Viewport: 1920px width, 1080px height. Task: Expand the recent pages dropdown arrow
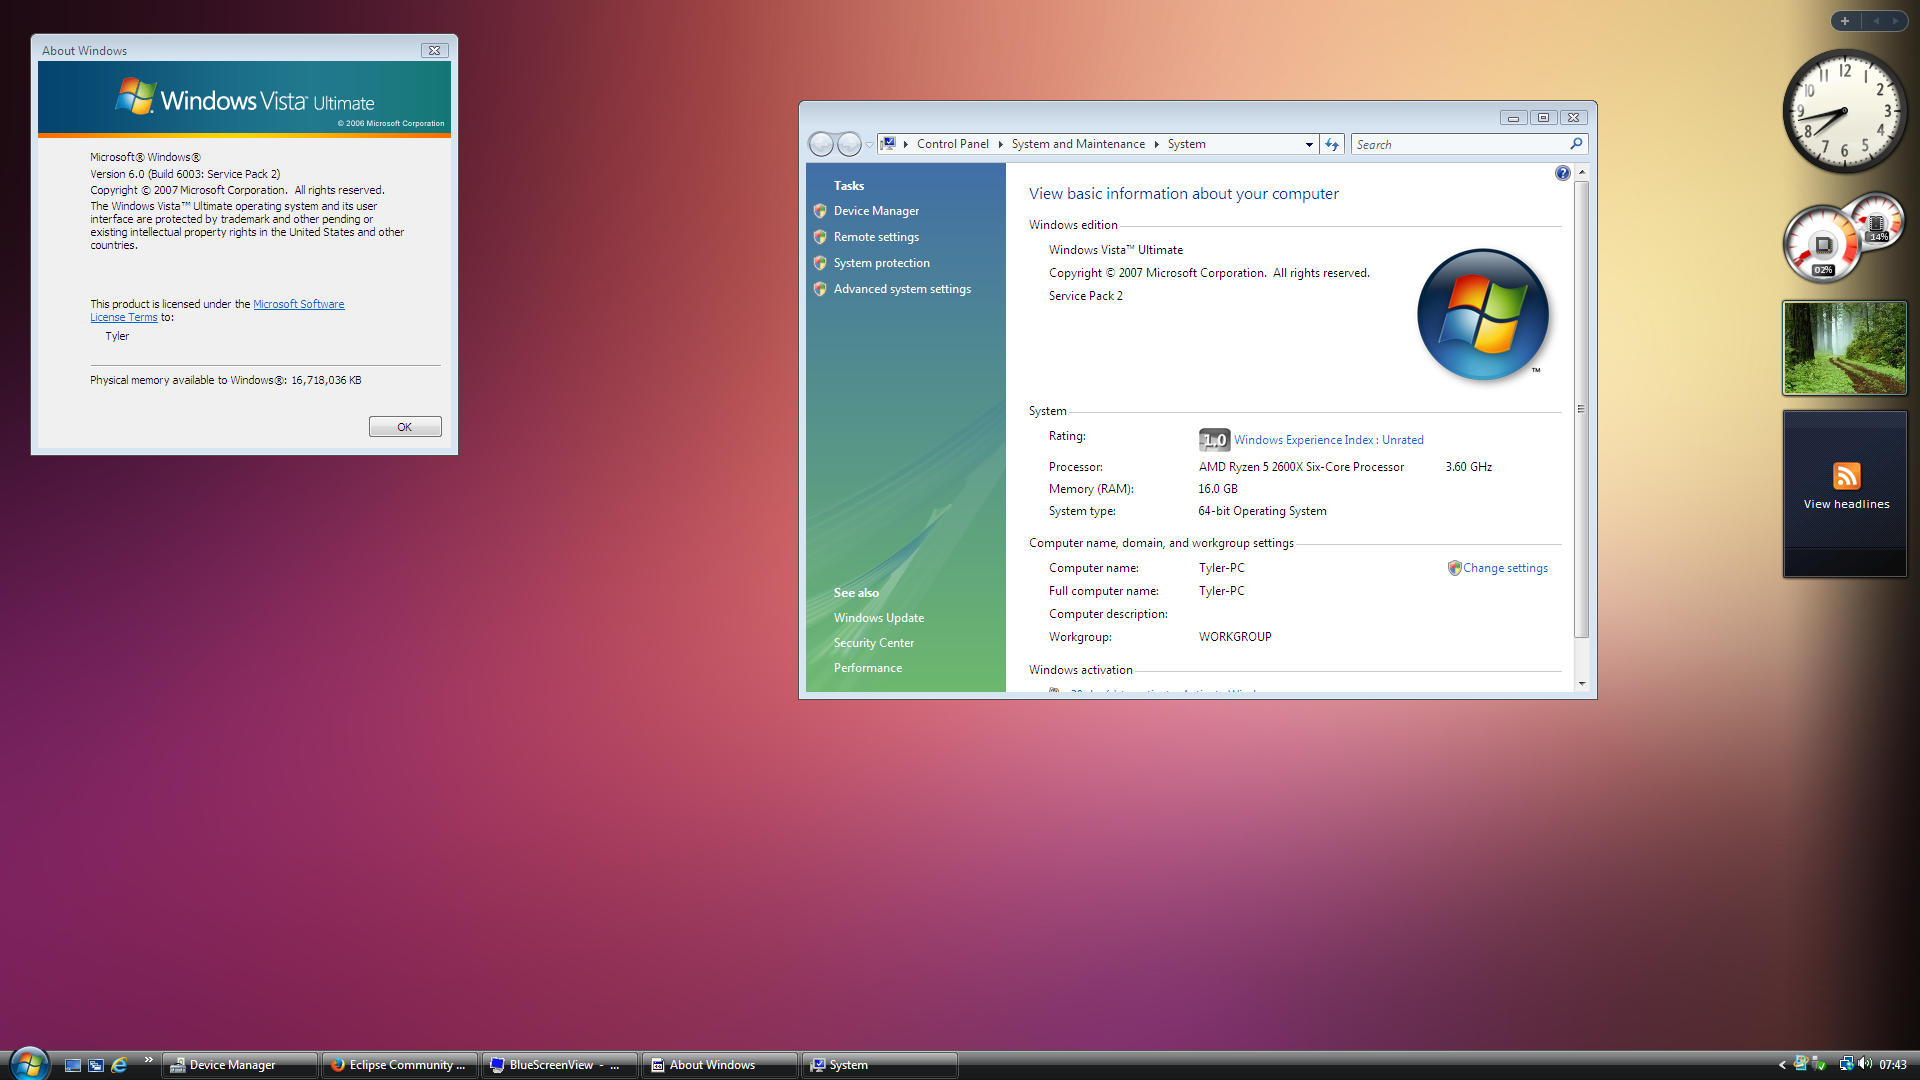coord(869,144)
